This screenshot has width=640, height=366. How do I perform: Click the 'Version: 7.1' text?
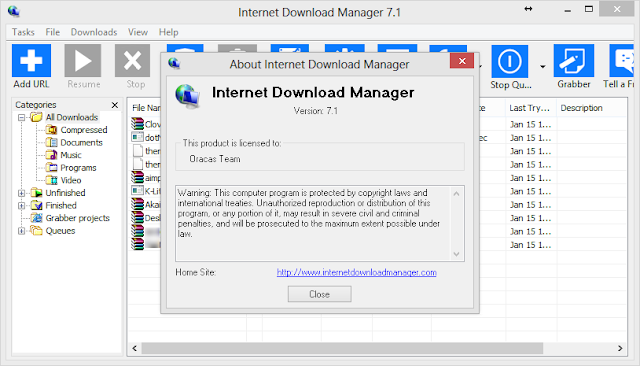click(x=316, y=111)
